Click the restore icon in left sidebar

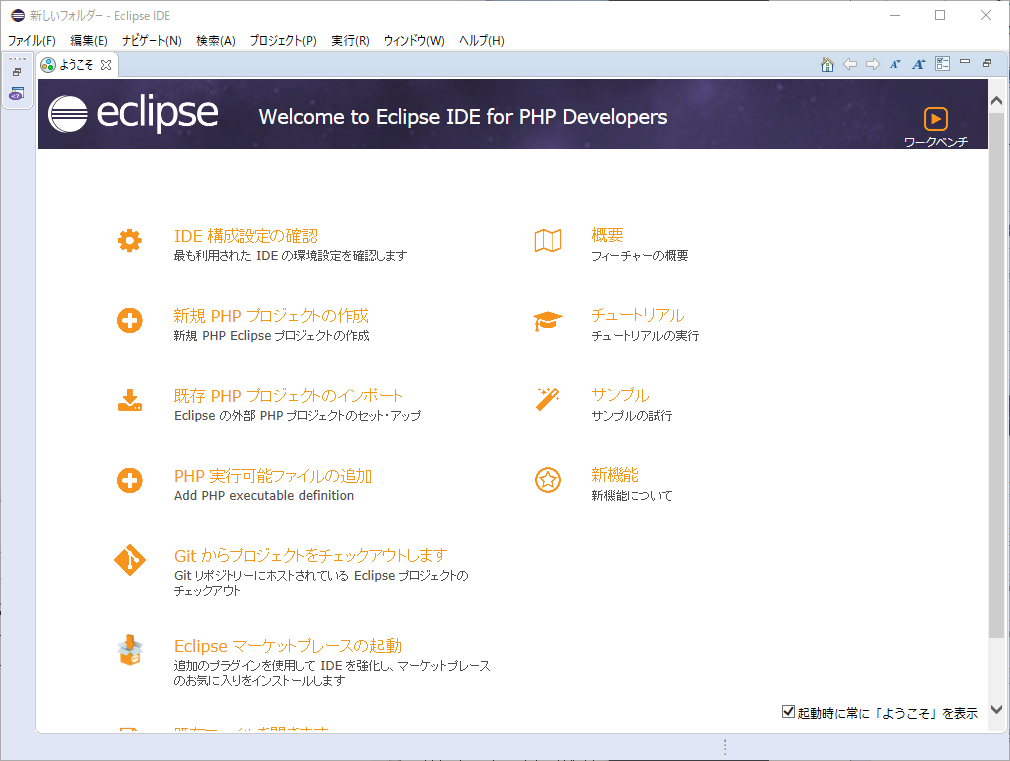coord(17,72)
